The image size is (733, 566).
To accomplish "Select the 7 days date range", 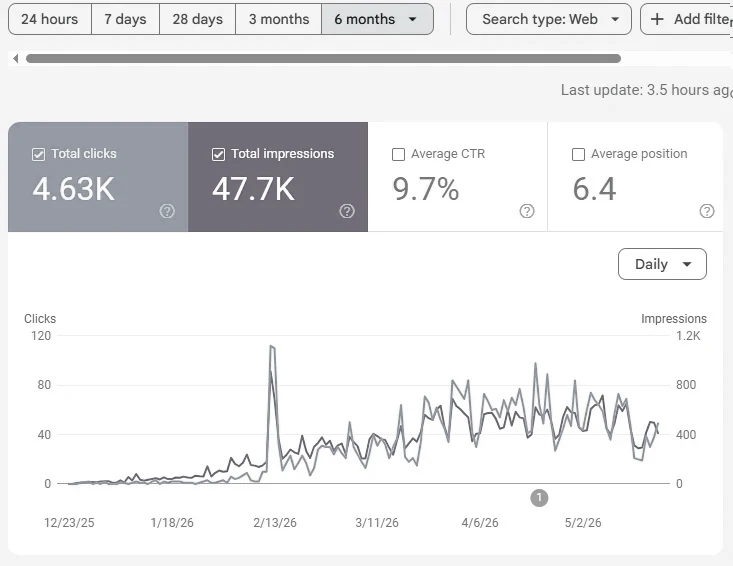I will (125, 19).
